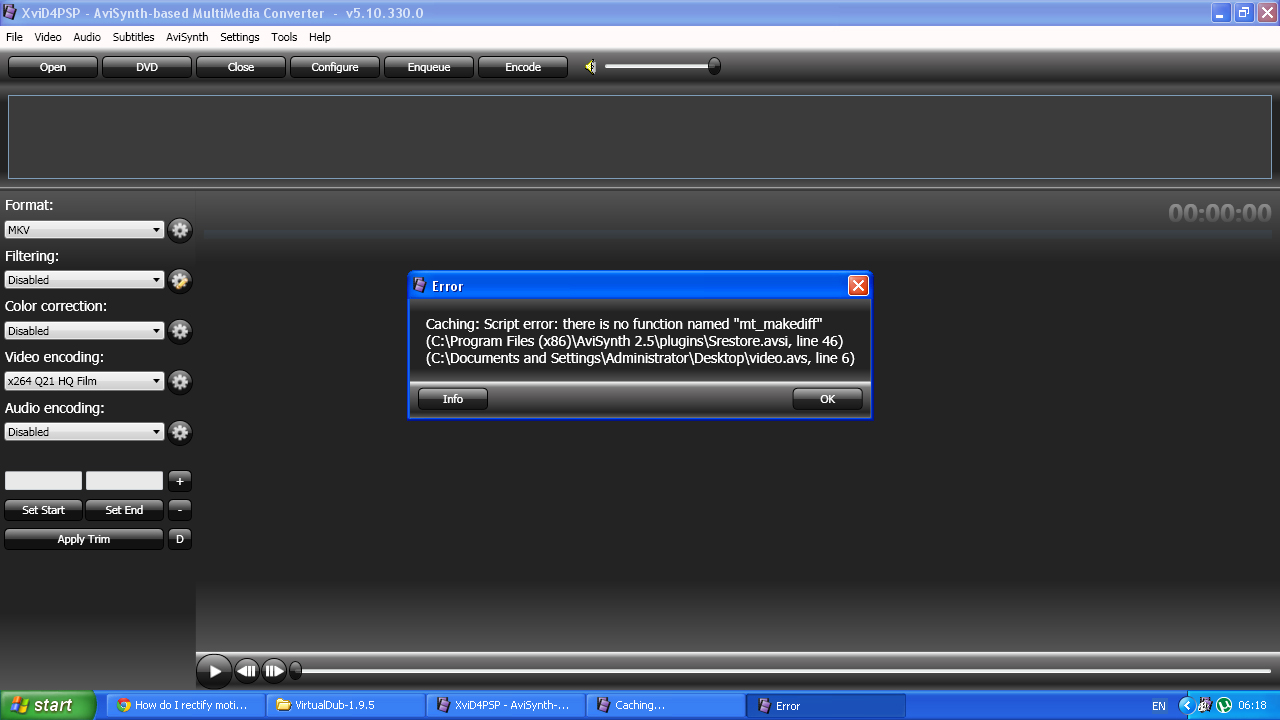
Task: Switch to VirtualDub-1.9.5 taskbar folder
Action: 346,705
